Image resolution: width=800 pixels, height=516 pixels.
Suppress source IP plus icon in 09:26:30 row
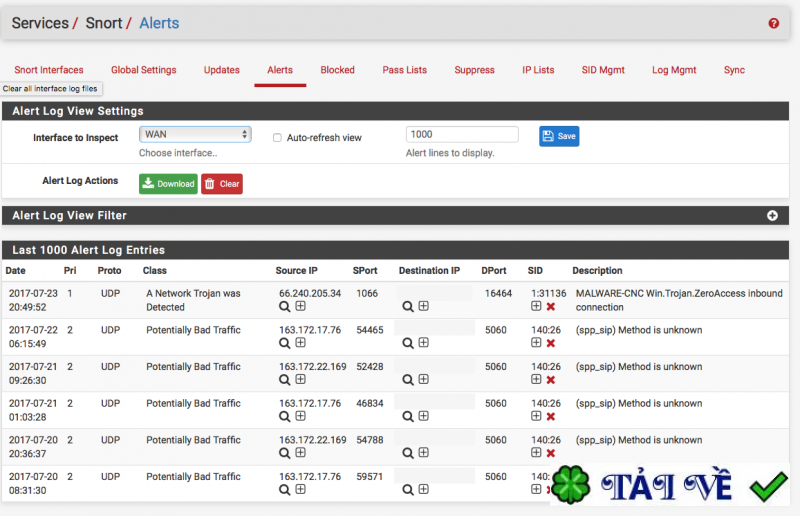[x=301, y=379]
